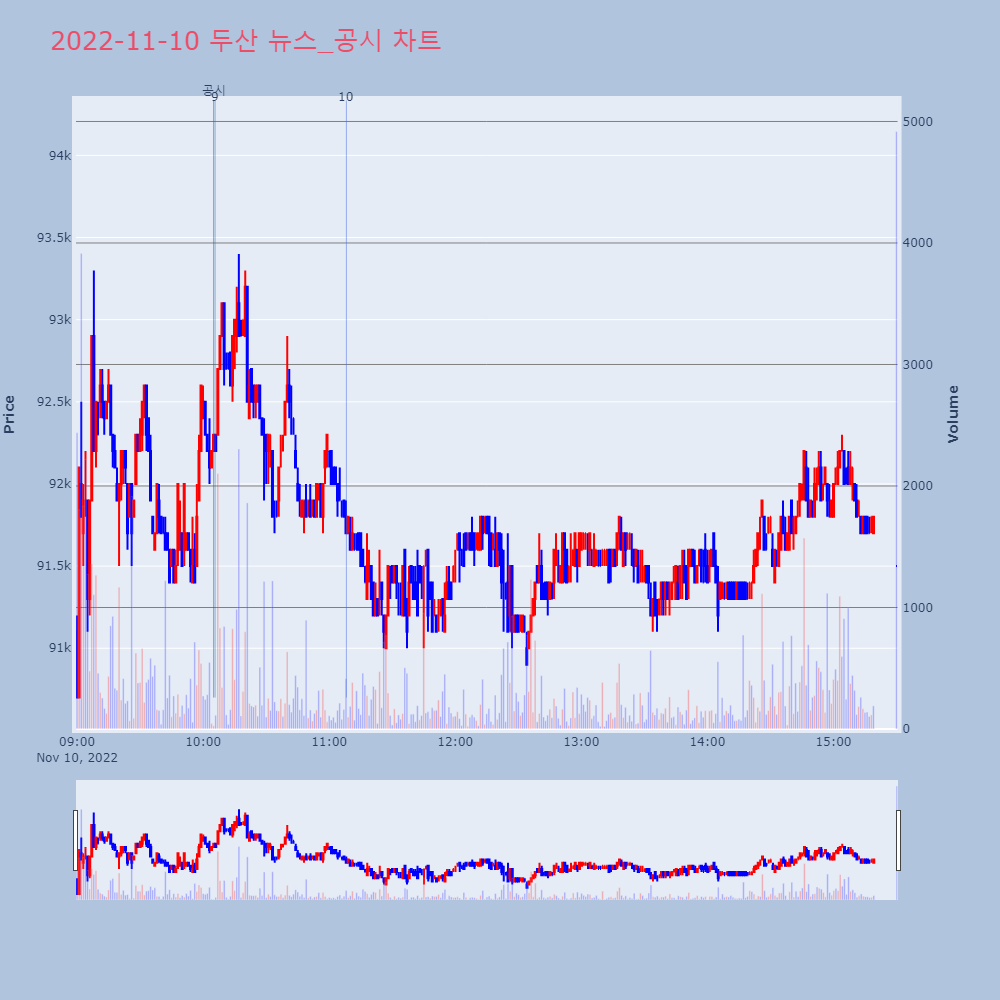Click the 3000 volume axis label

pyautogui.click(x=918, y=365)
